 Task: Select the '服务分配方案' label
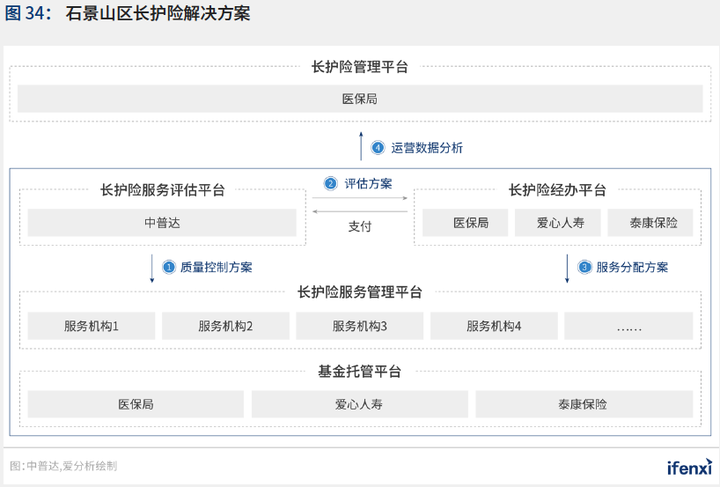pyautogui.click(x=632, y=267)
